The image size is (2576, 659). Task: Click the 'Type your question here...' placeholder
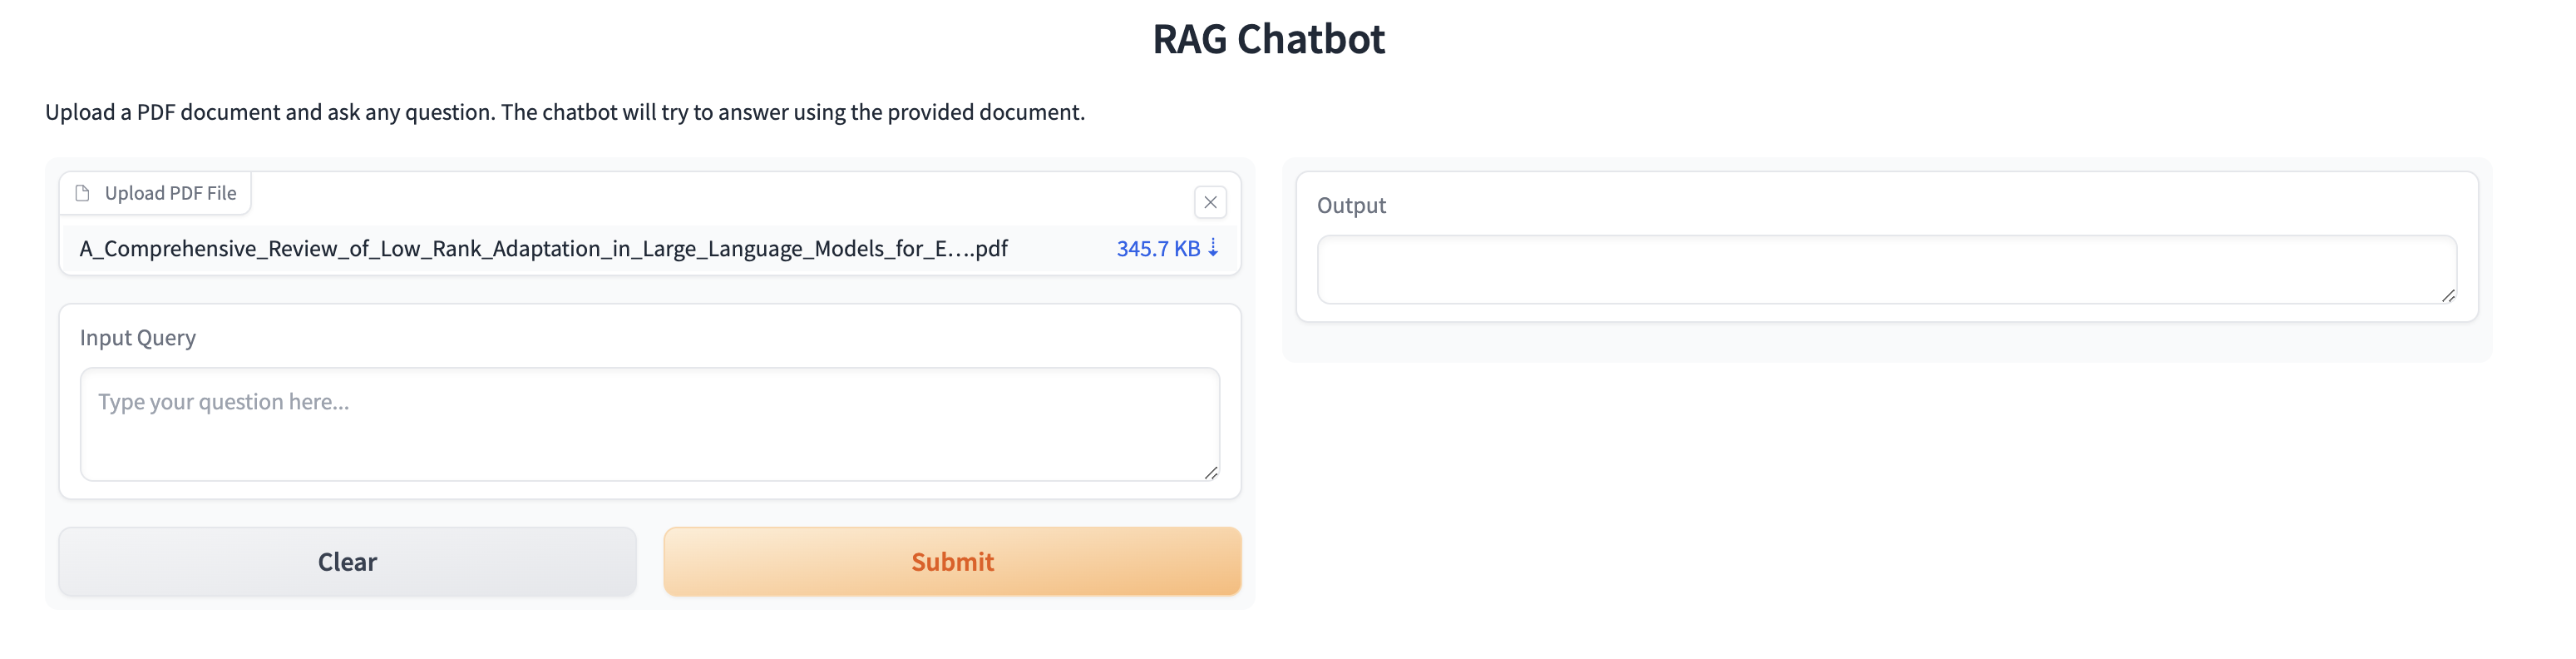pos(224,402)
